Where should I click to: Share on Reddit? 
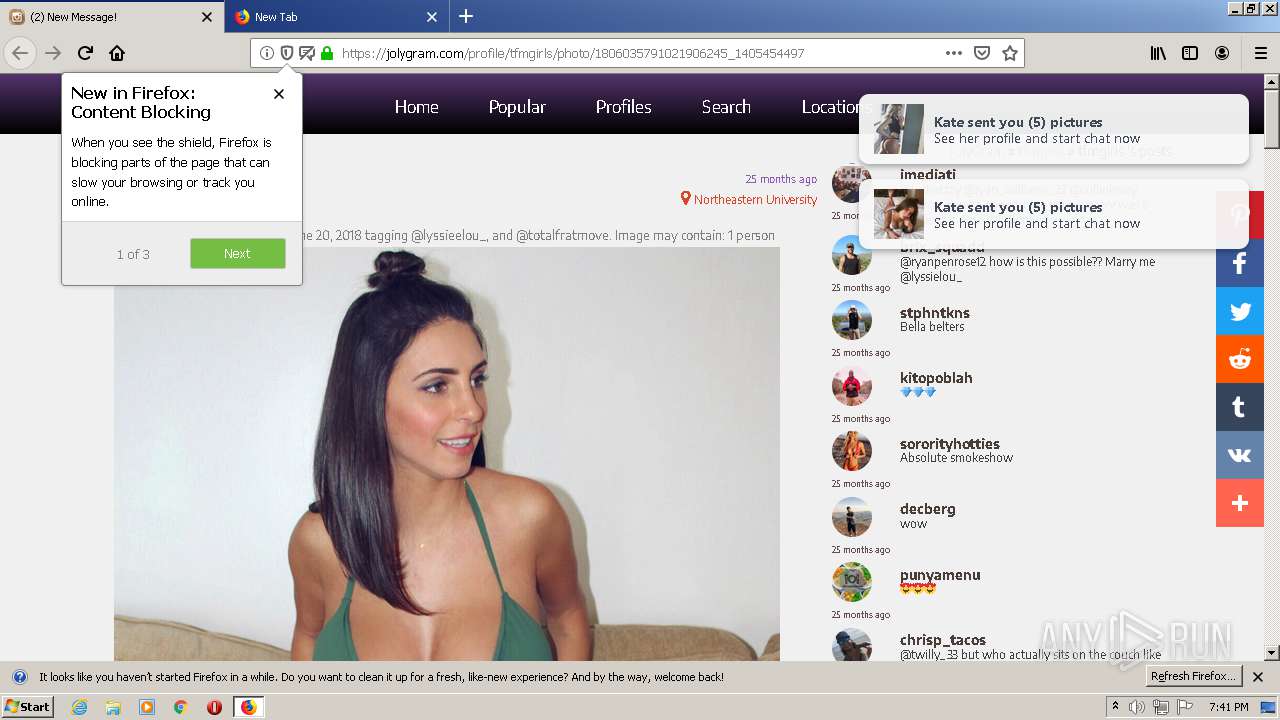click(1240, 359)
